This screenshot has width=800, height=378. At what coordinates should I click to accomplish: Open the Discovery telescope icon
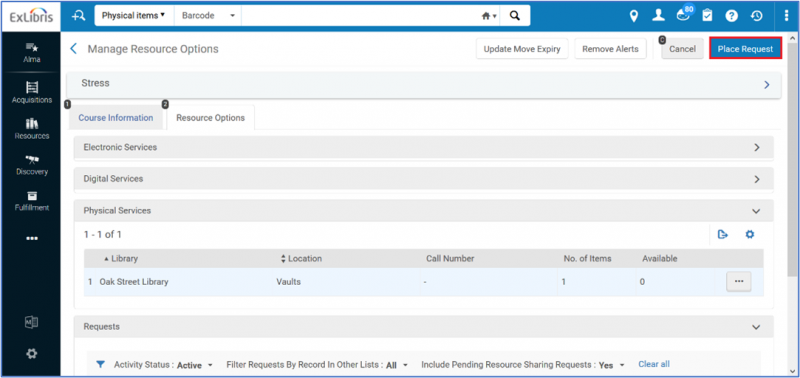tap(32, 160)
